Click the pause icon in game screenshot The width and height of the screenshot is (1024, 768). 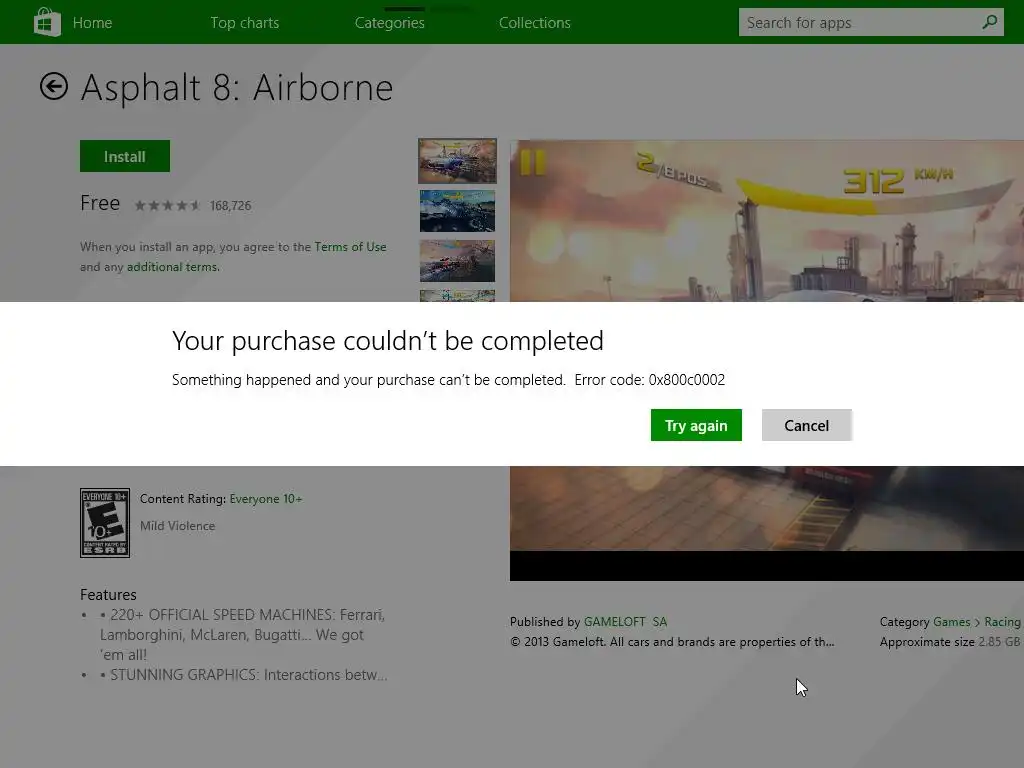pyautogui.click(x=532, y=163)
